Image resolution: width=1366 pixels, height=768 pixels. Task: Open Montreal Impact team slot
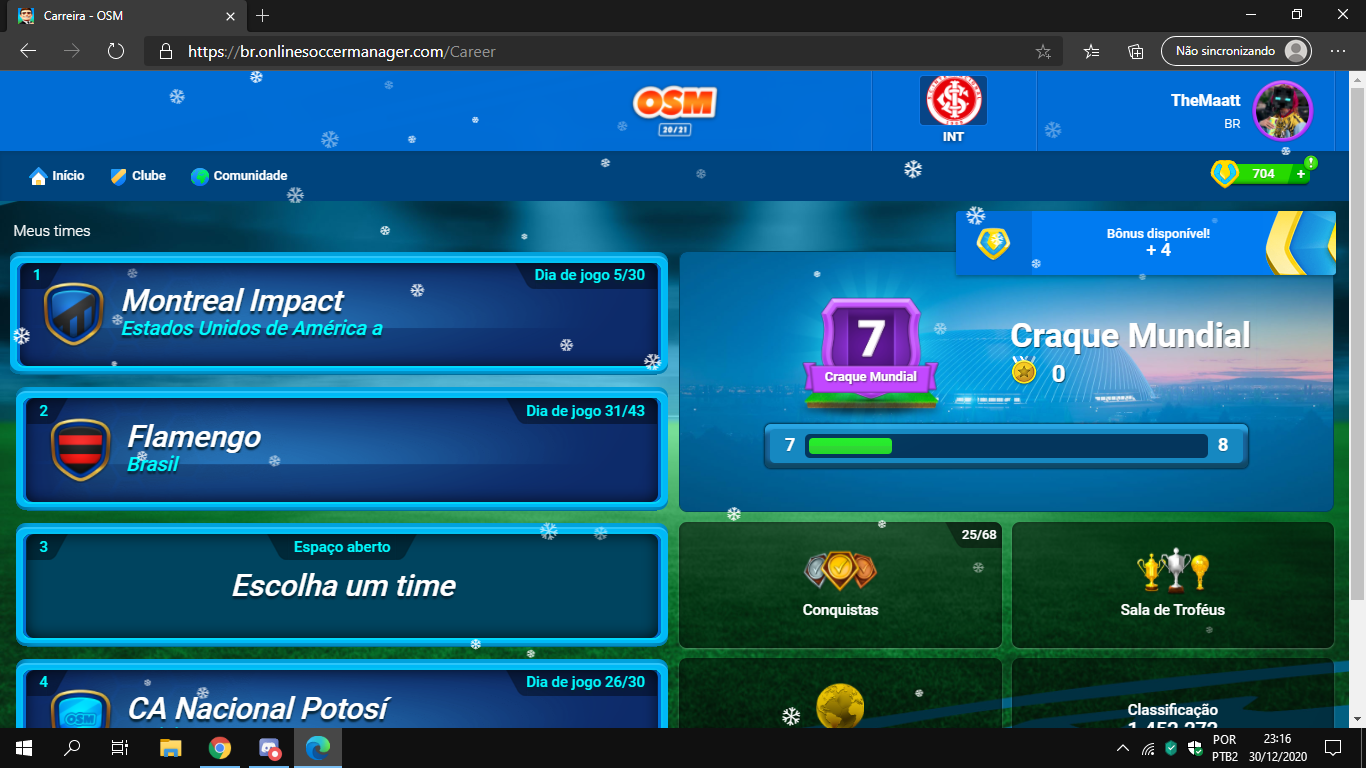[x=340, y=314]
